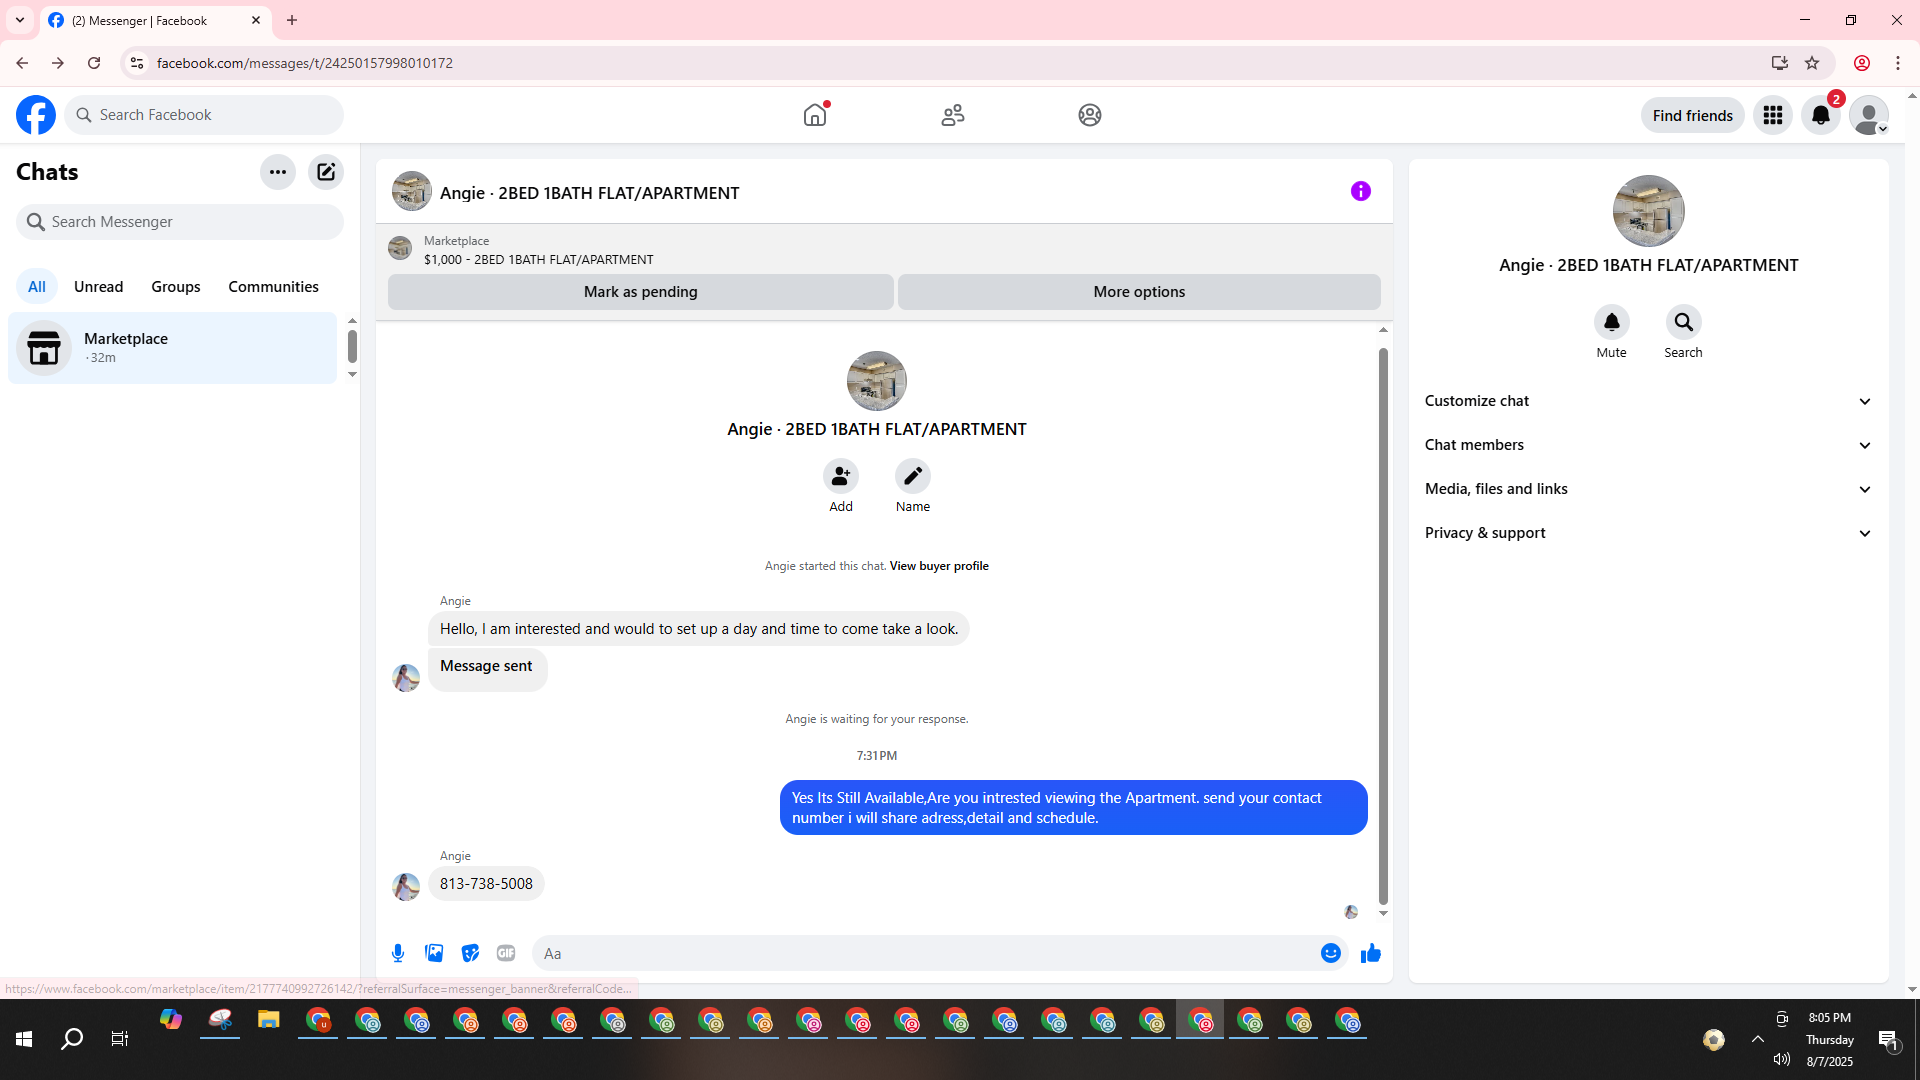Record a voice clip with microphone icon
Viewport: 1920px width, 1080px height.
[x=398, y=953]
